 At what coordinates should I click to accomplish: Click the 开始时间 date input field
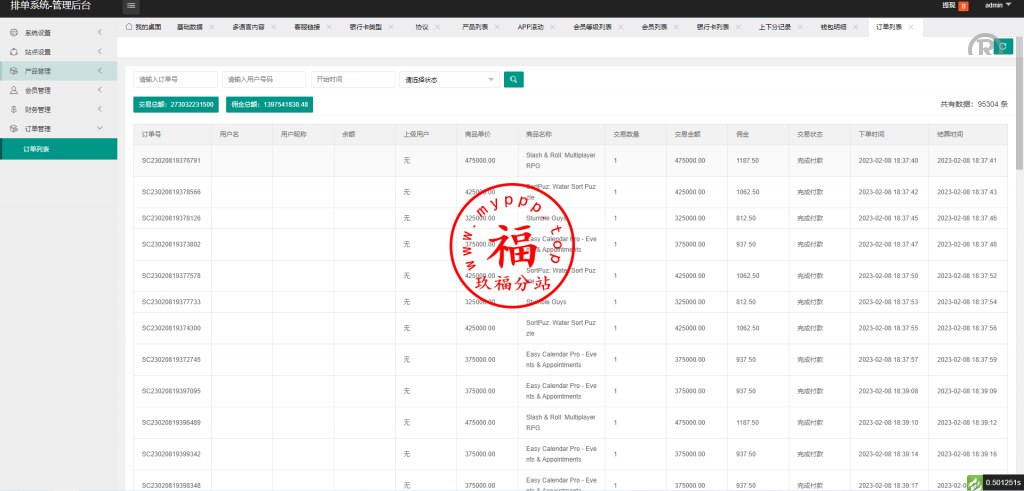352,79
